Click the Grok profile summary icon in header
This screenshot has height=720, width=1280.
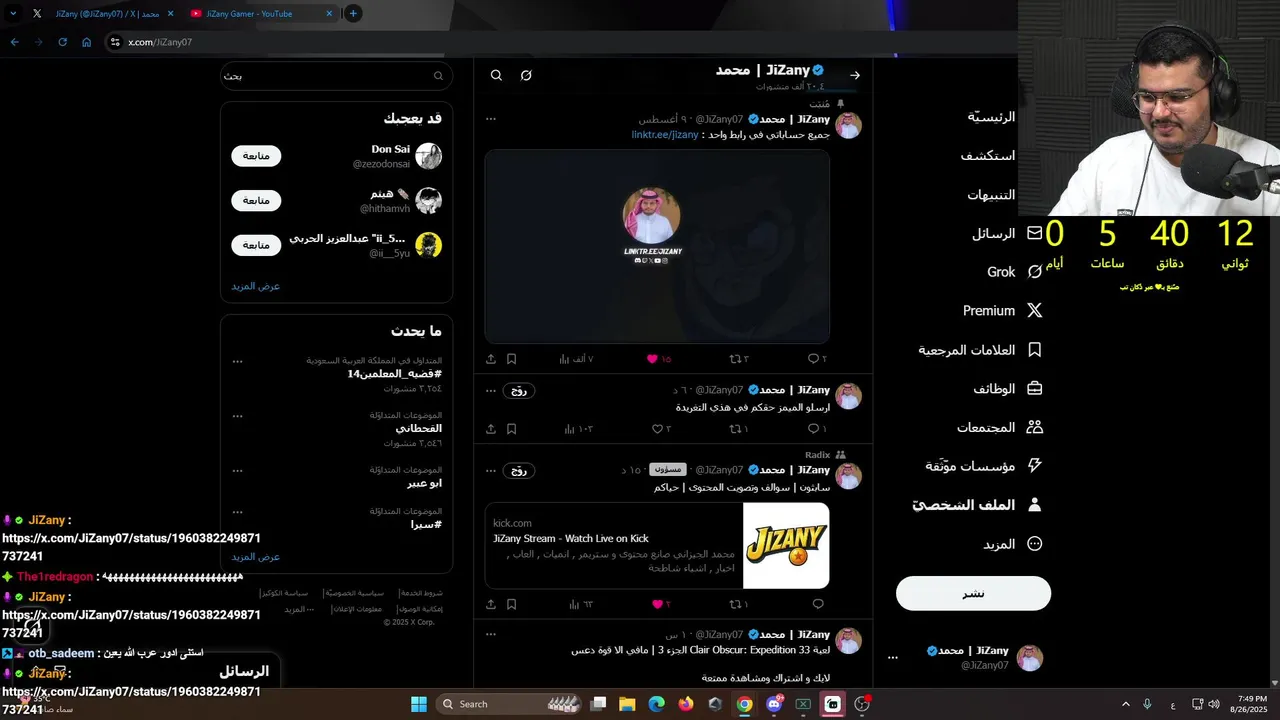tap(526, 75)
